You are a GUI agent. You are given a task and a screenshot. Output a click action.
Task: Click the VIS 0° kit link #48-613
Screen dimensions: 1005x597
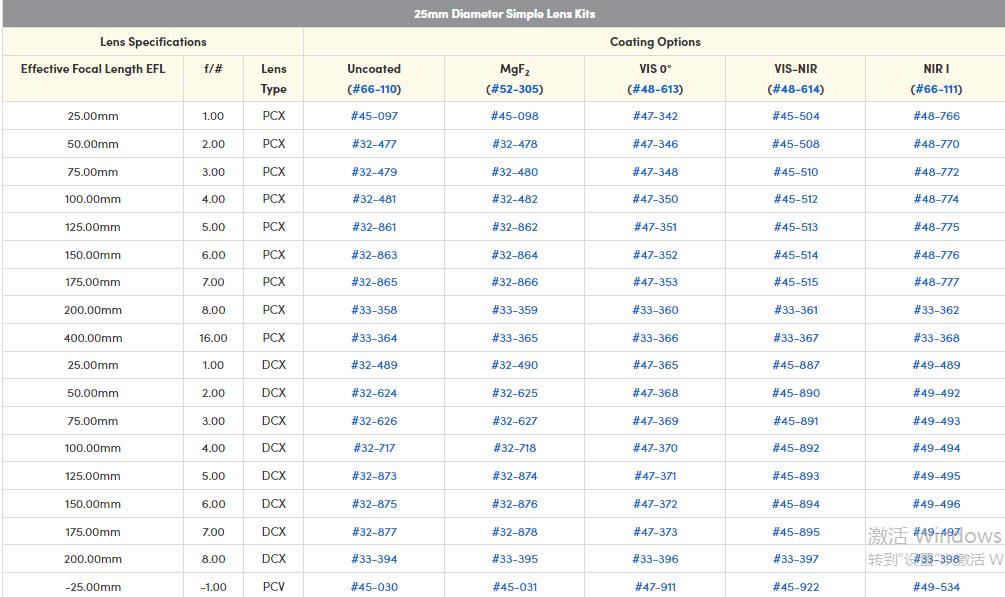coord(655,89)
